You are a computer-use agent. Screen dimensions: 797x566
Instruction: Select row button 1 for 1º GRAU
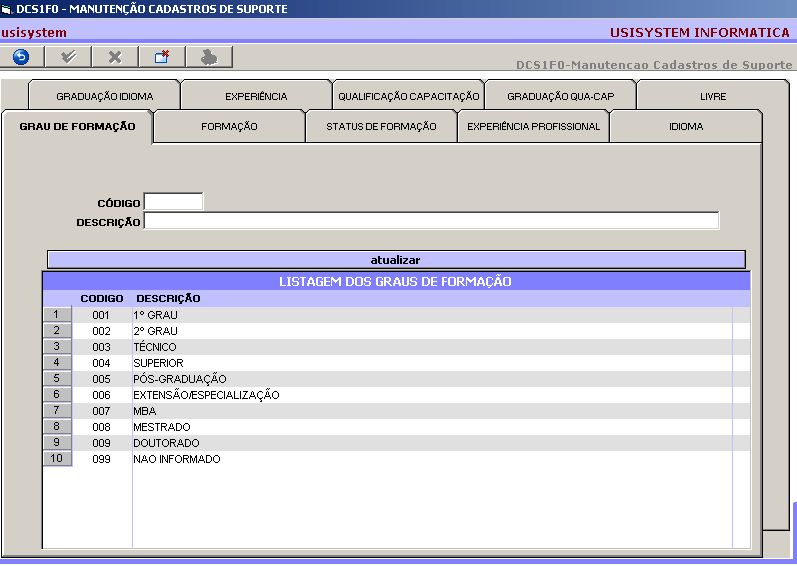click(x=57, y=315)
